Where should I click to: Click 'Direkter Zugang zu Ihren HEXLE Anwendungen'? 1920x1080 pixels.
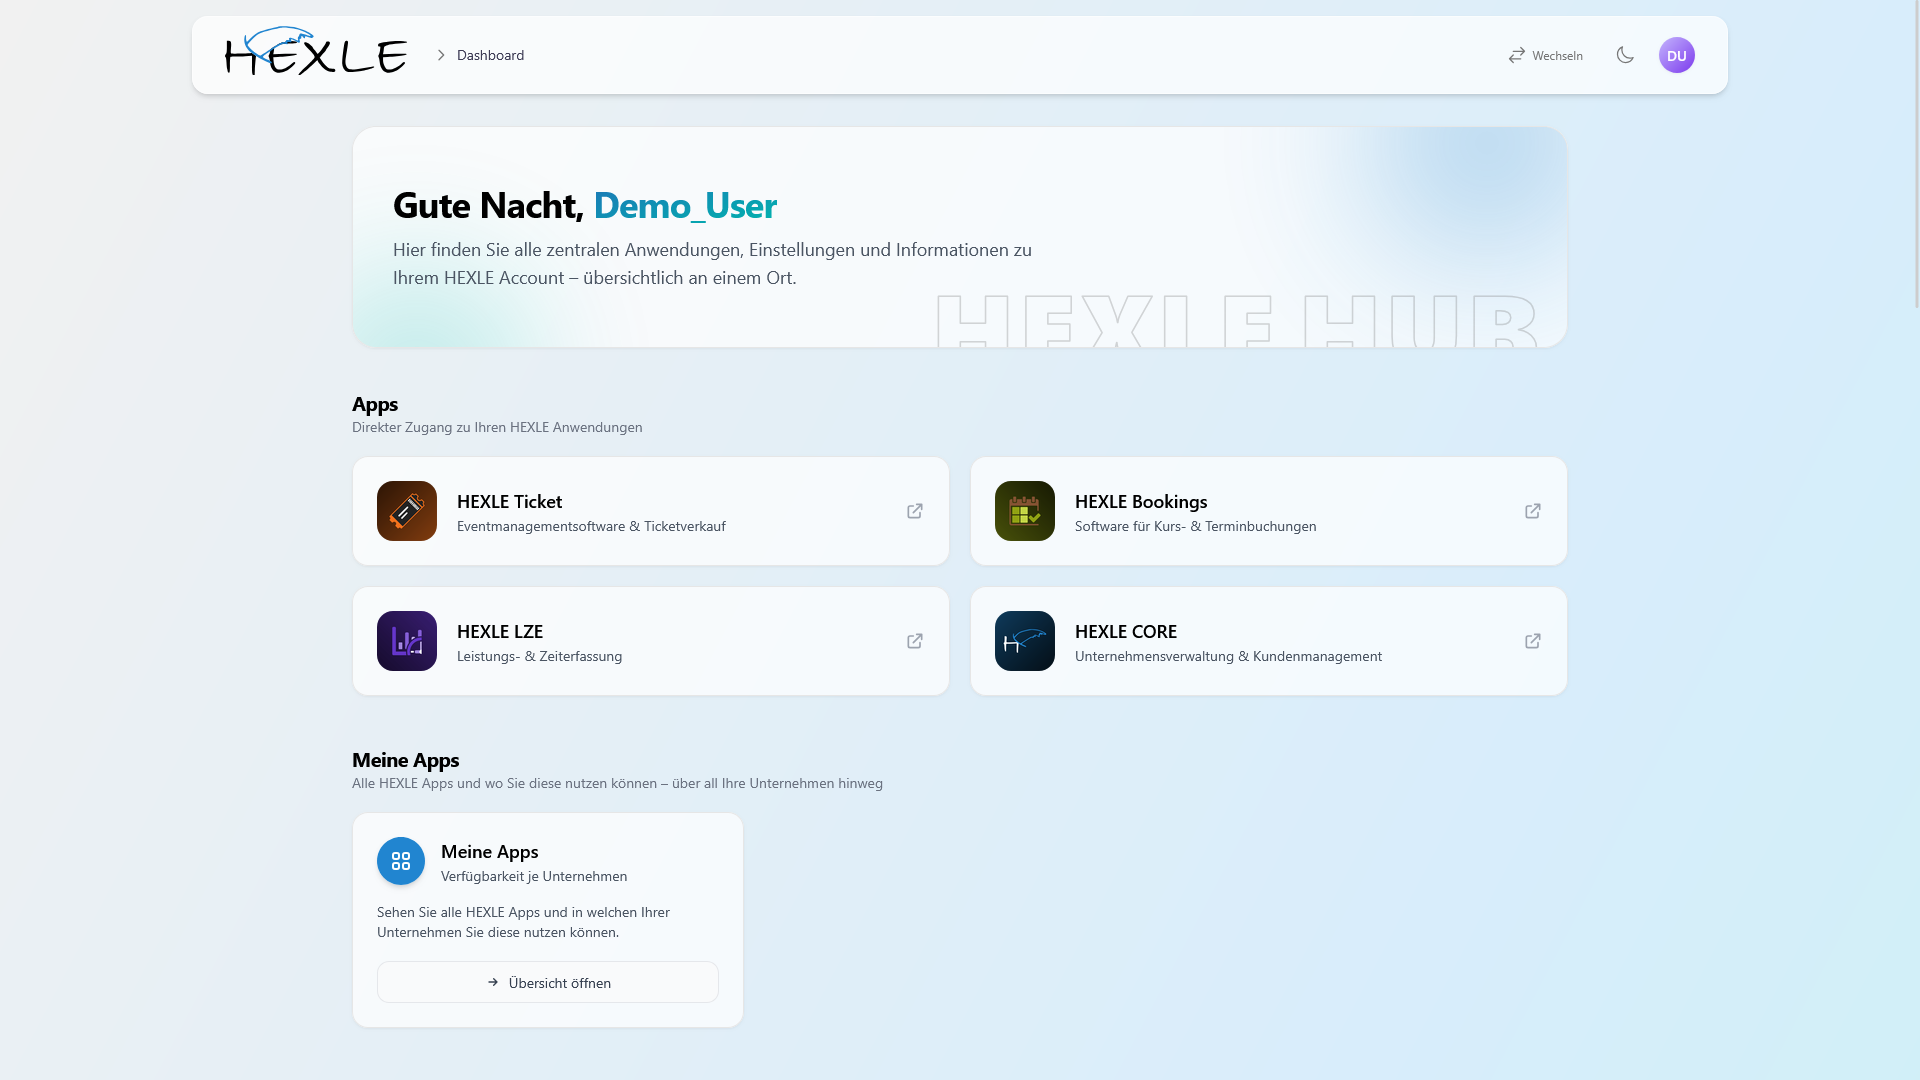[497, 427]
